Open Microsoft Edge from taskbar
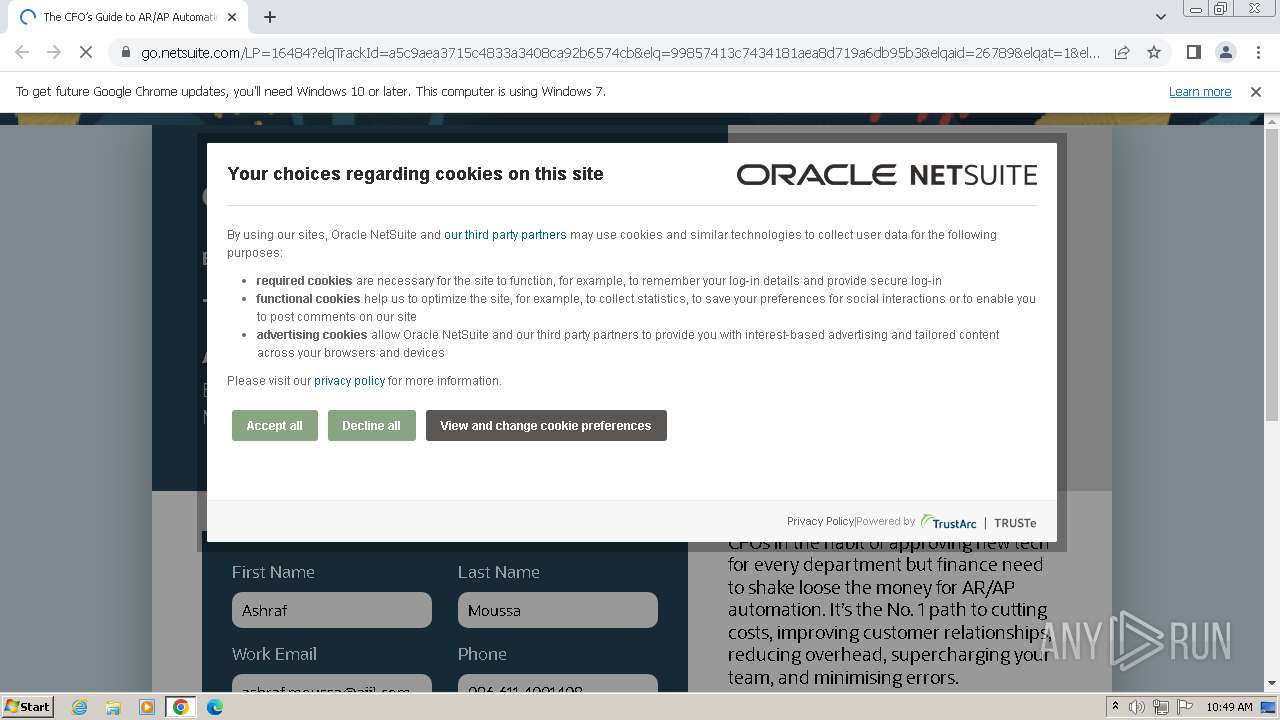This screenshot has width=1280, height=720. point(215,707)
